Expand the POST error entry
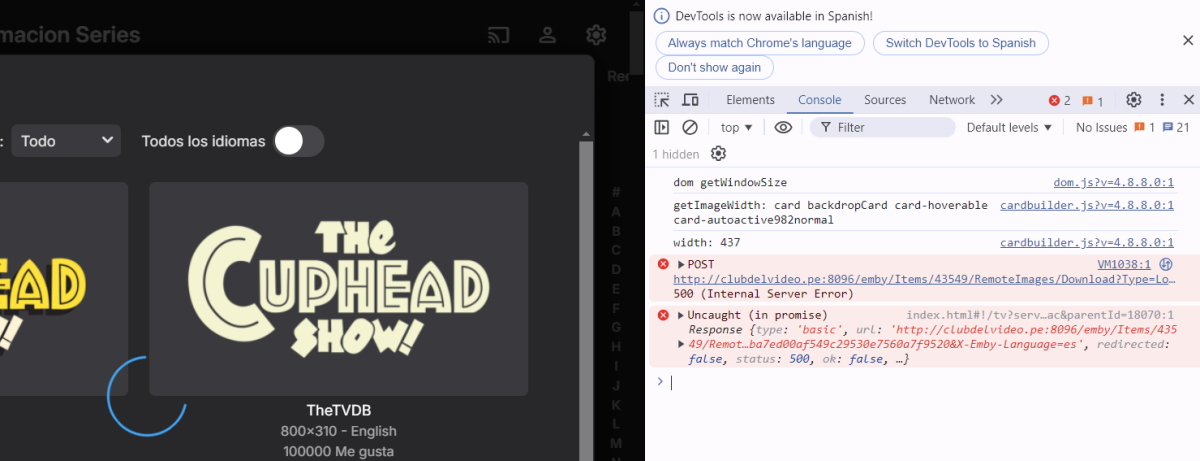The height and width of the screenshot is (461, 1200). click(682, 265)
